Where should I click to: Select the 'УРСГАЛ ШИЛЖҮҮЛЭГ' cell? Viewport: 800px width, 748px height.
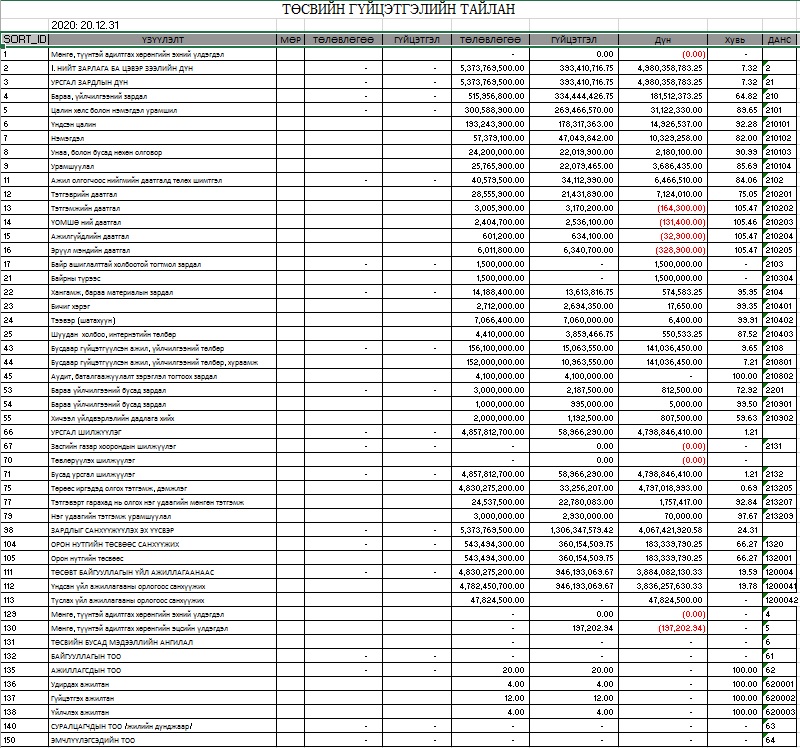86,432
